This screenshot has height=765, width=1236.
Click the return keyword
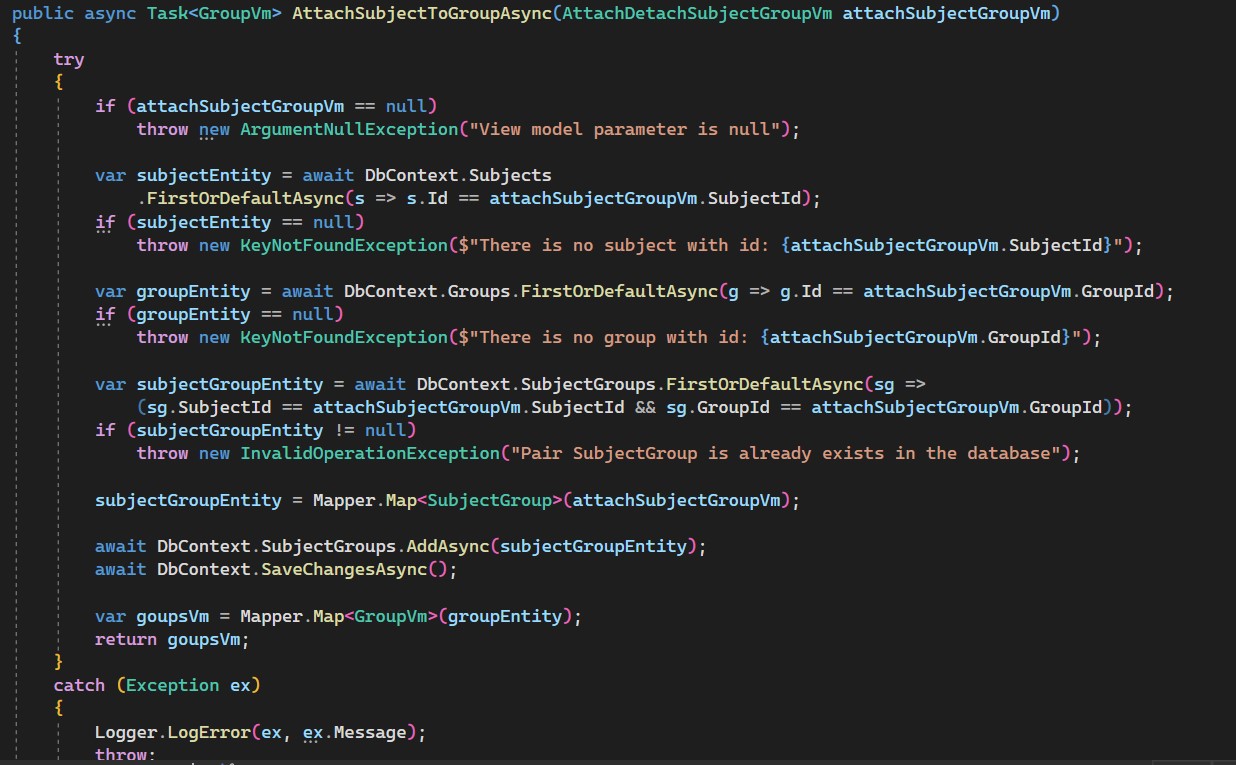point(126,639)
